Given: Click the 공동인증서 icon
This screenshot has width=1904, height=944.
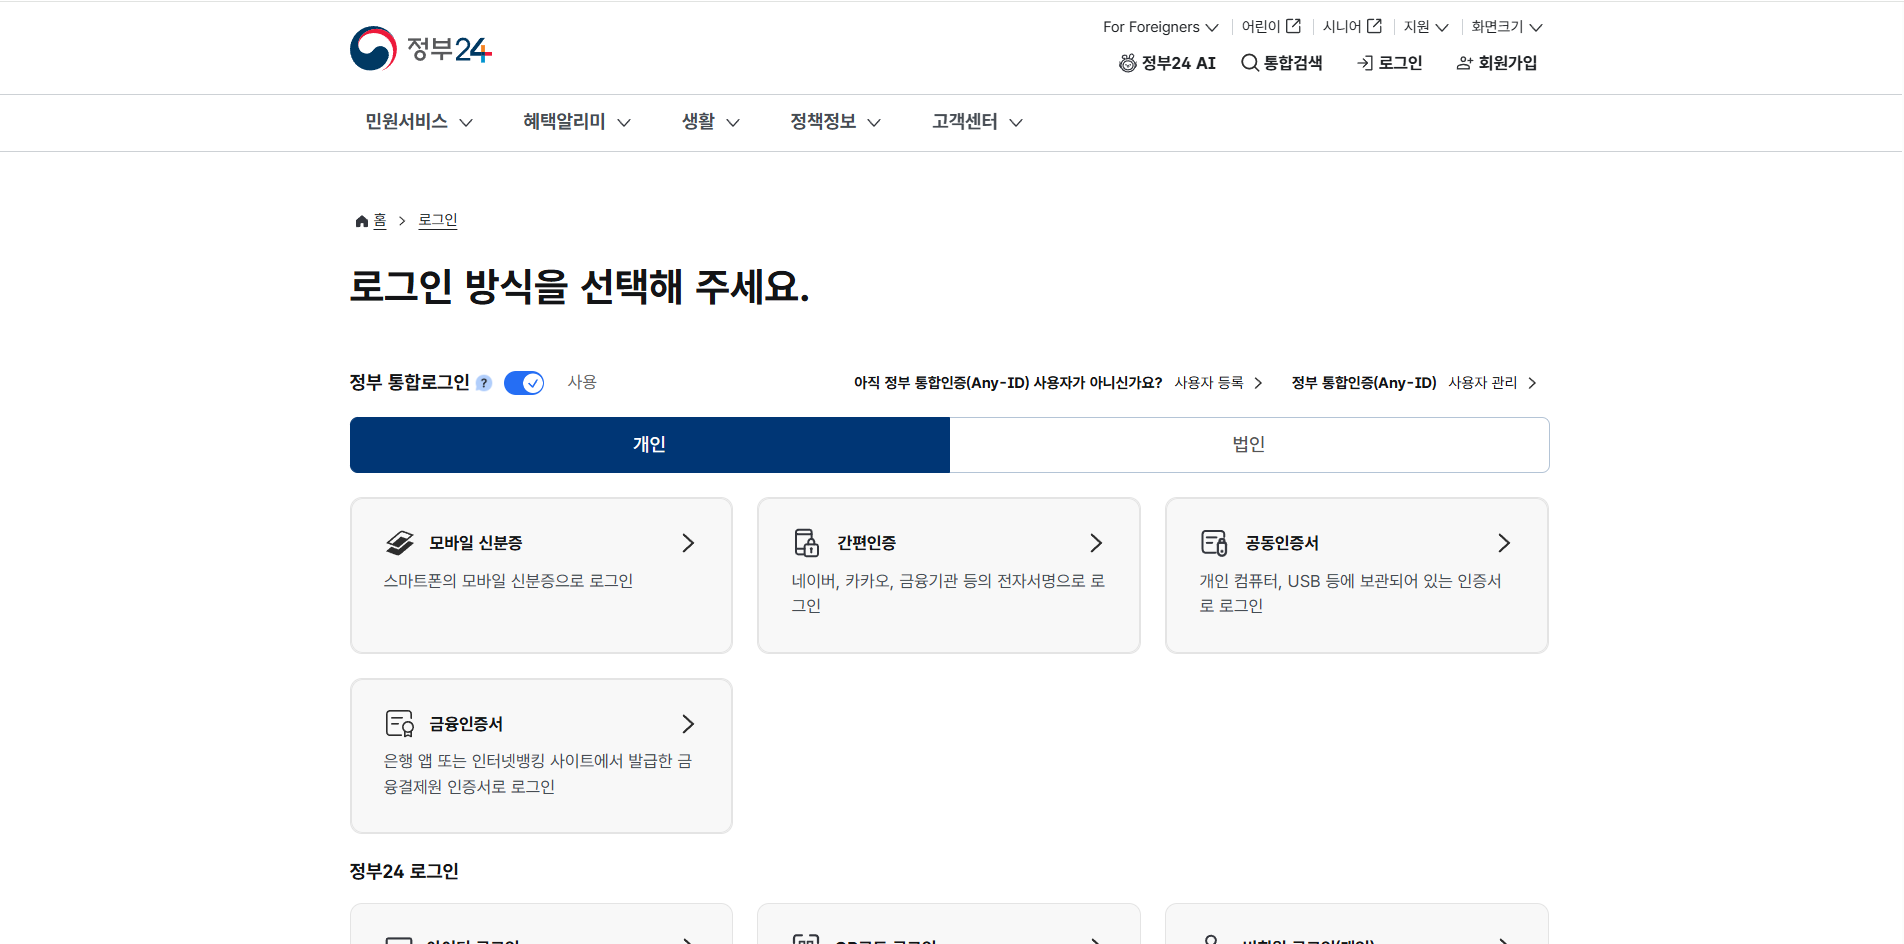Looking at the screenshot, I should [1214, 543].
